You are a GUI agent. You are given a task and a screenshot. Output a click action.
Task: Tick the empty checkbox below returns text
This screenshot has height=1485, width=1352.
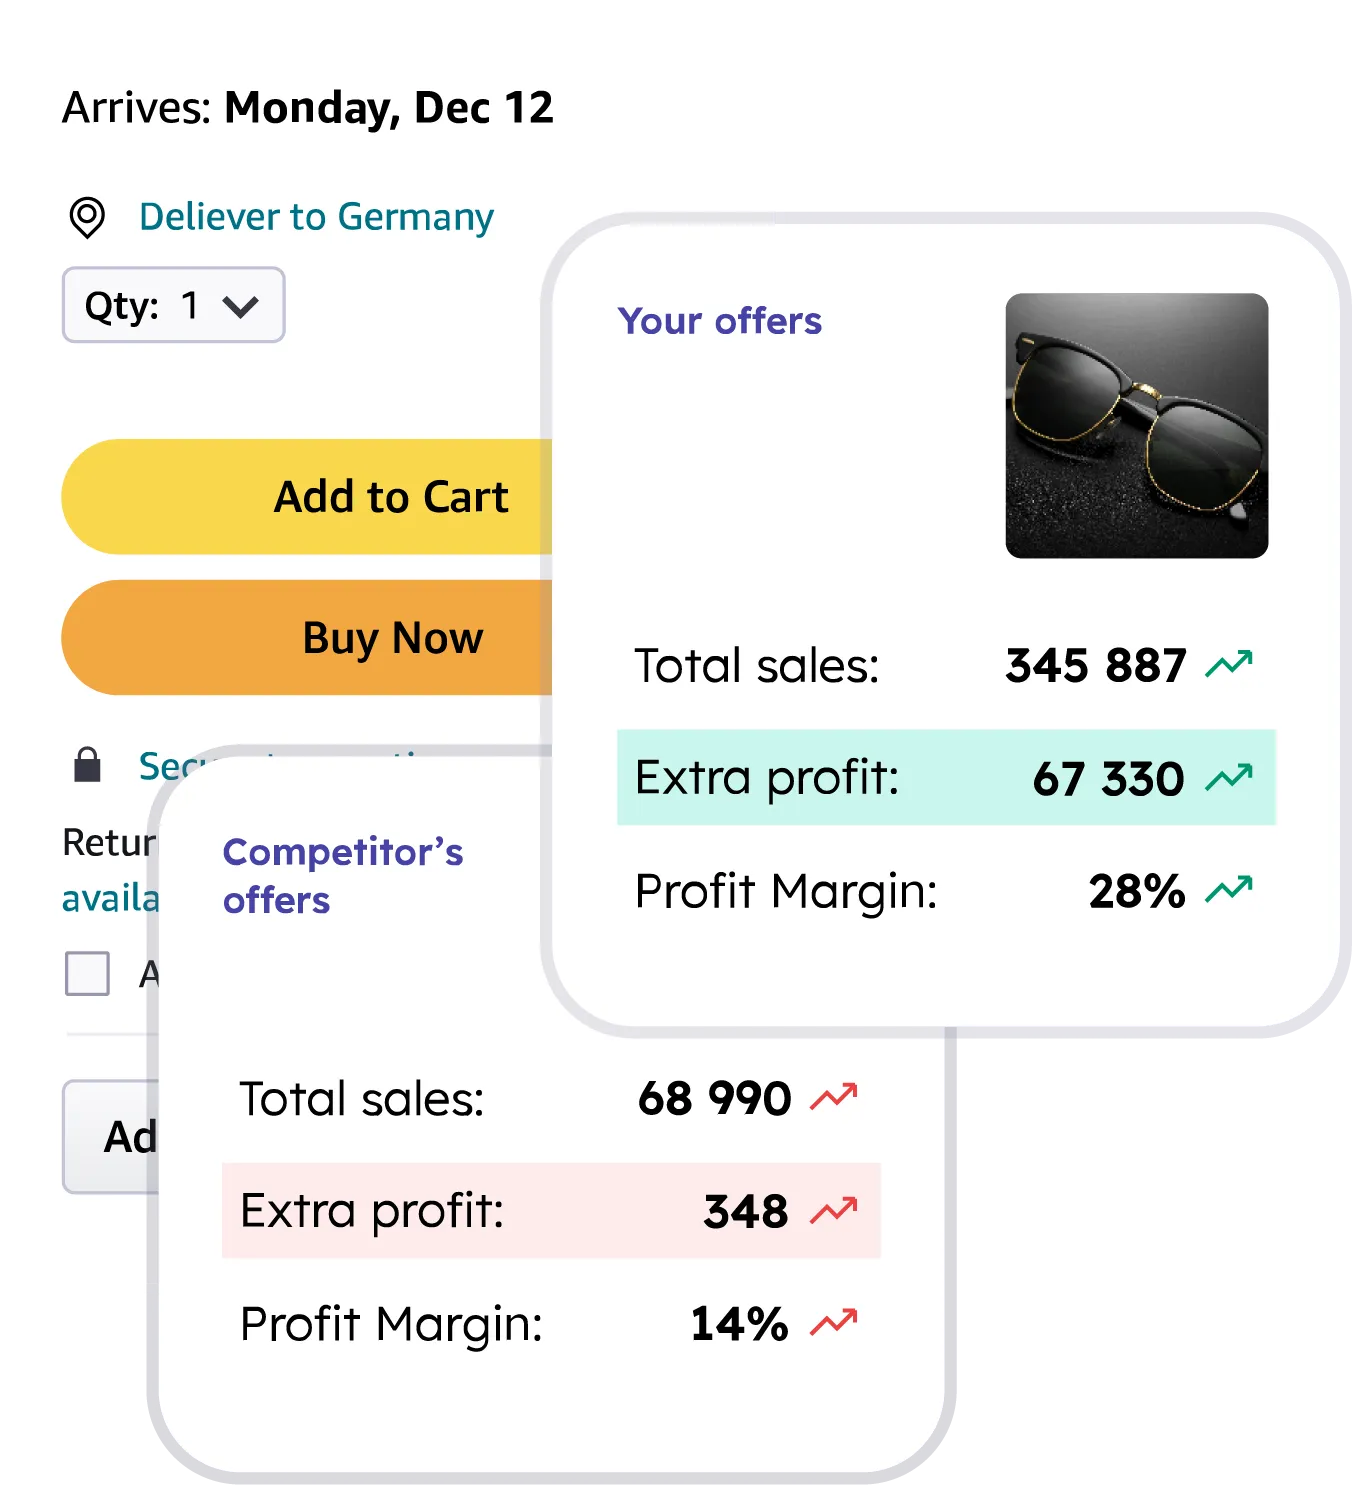[87, 973]
